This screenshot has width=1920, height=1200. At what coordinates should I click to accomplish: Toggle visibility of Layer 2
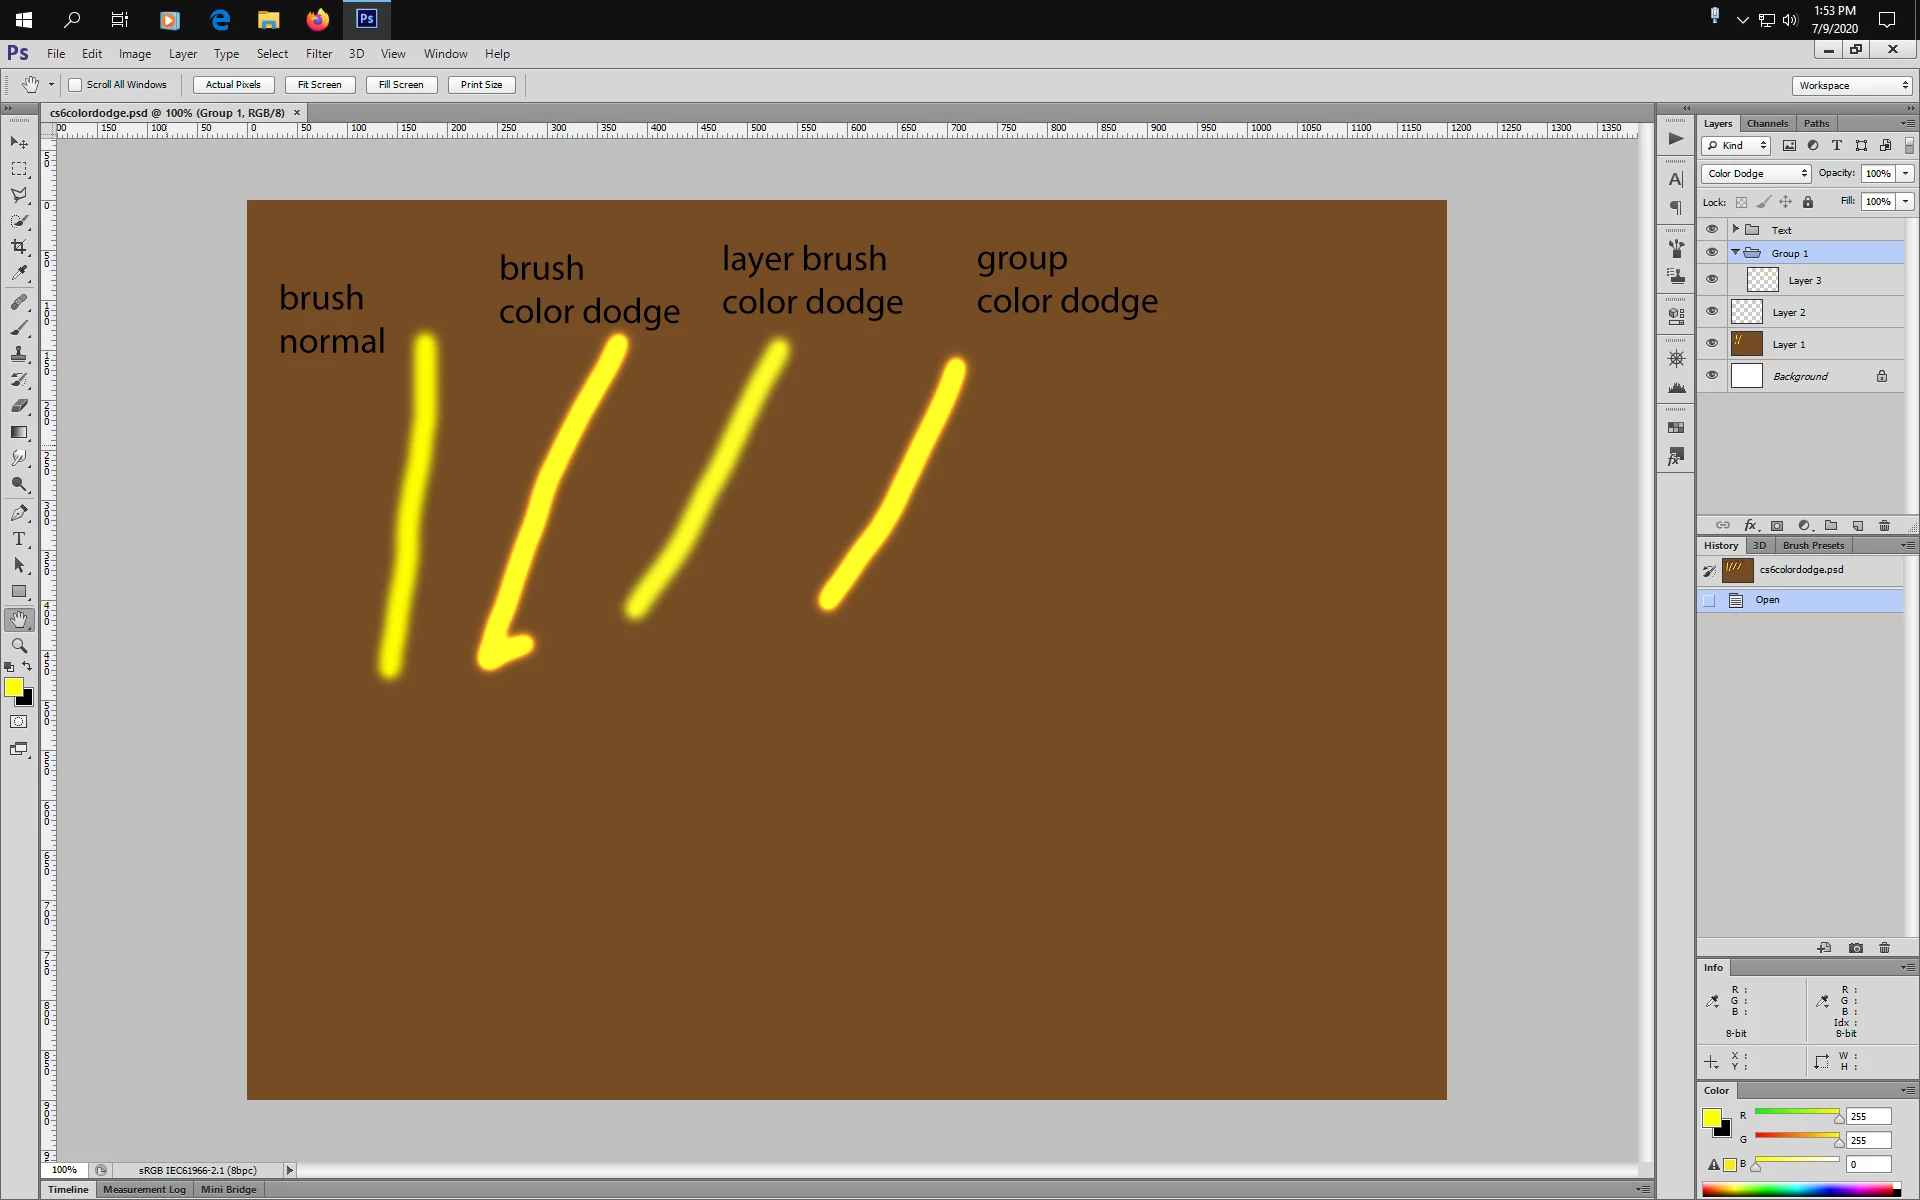1711,312
